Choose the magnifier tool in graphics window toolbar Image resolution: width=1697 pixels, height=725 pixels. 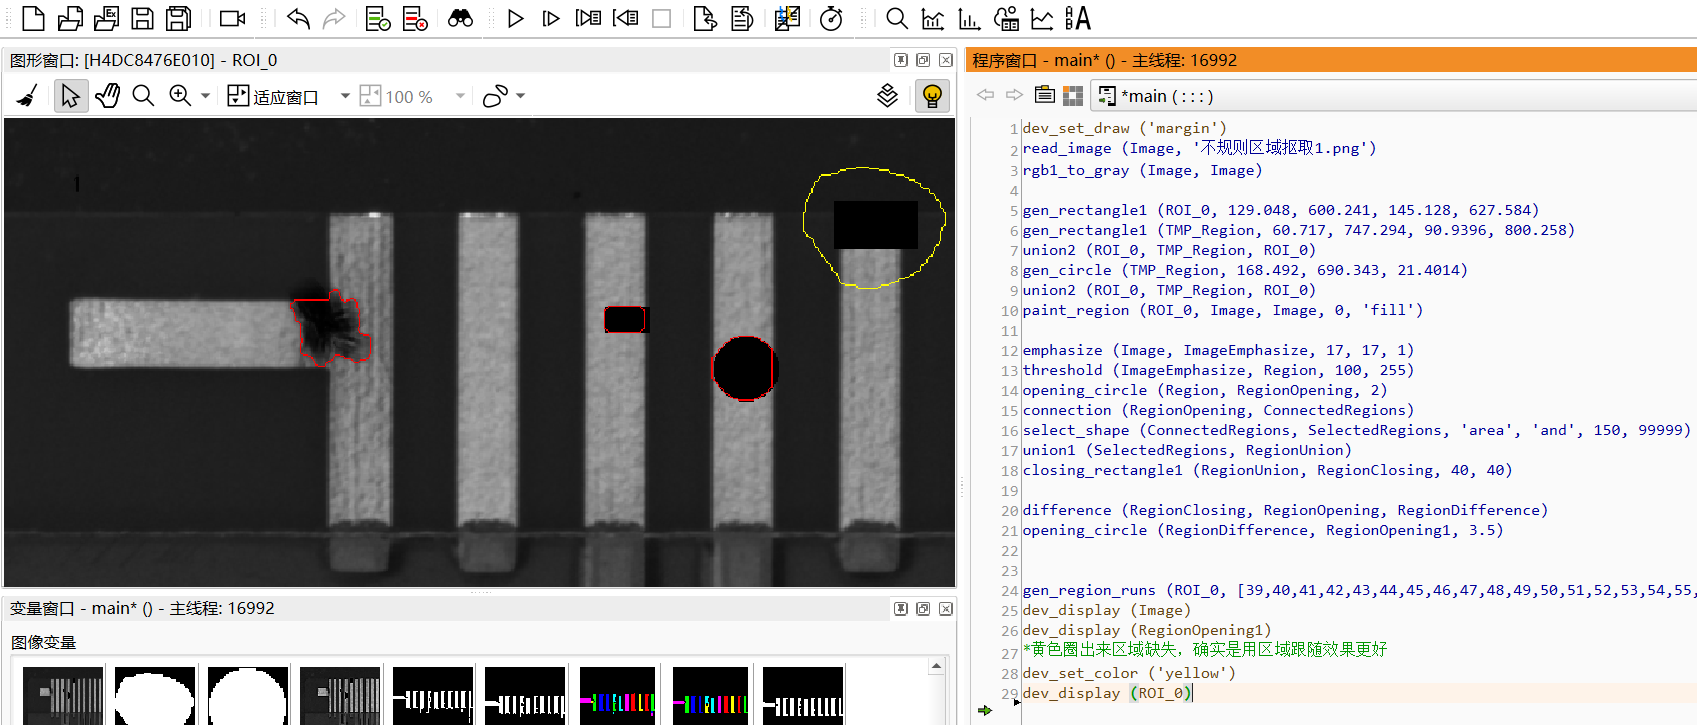[x=143, y=96]
